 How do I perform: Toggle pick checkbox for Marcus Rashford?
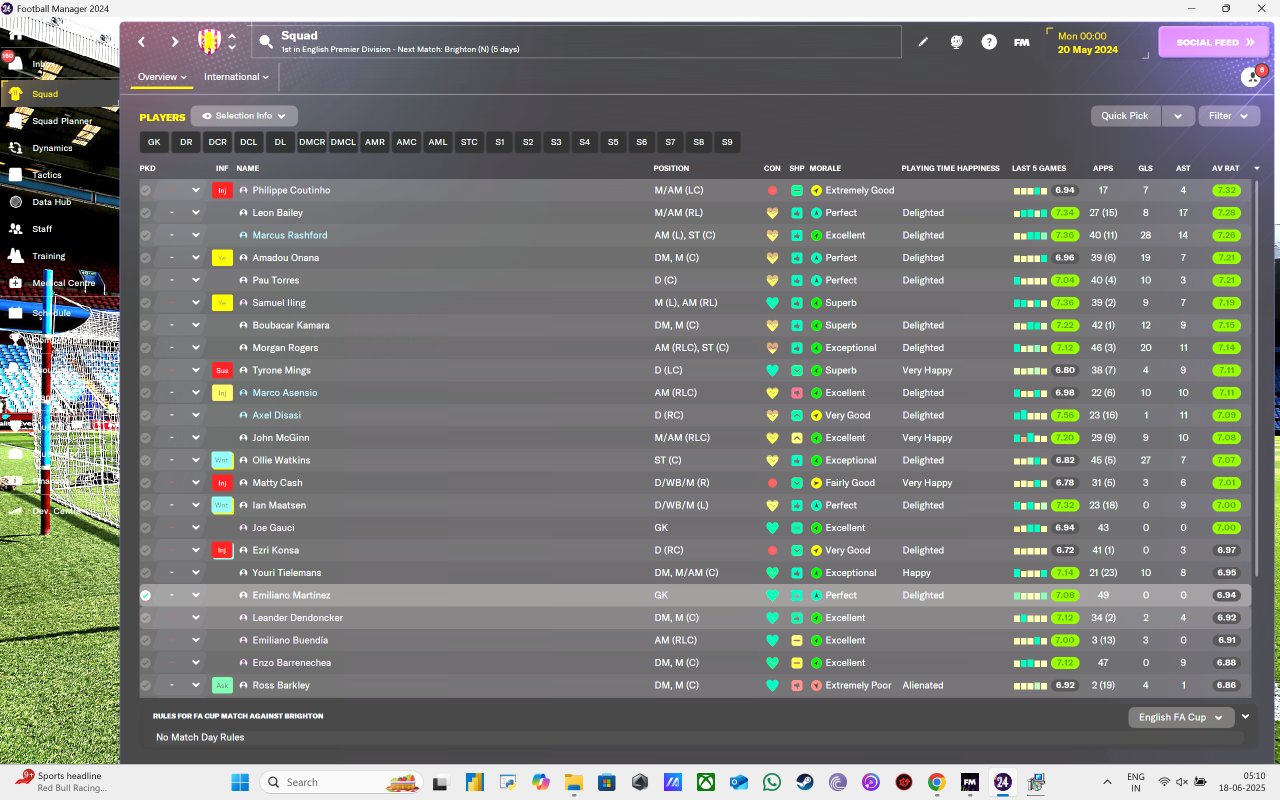coord(146,235)
